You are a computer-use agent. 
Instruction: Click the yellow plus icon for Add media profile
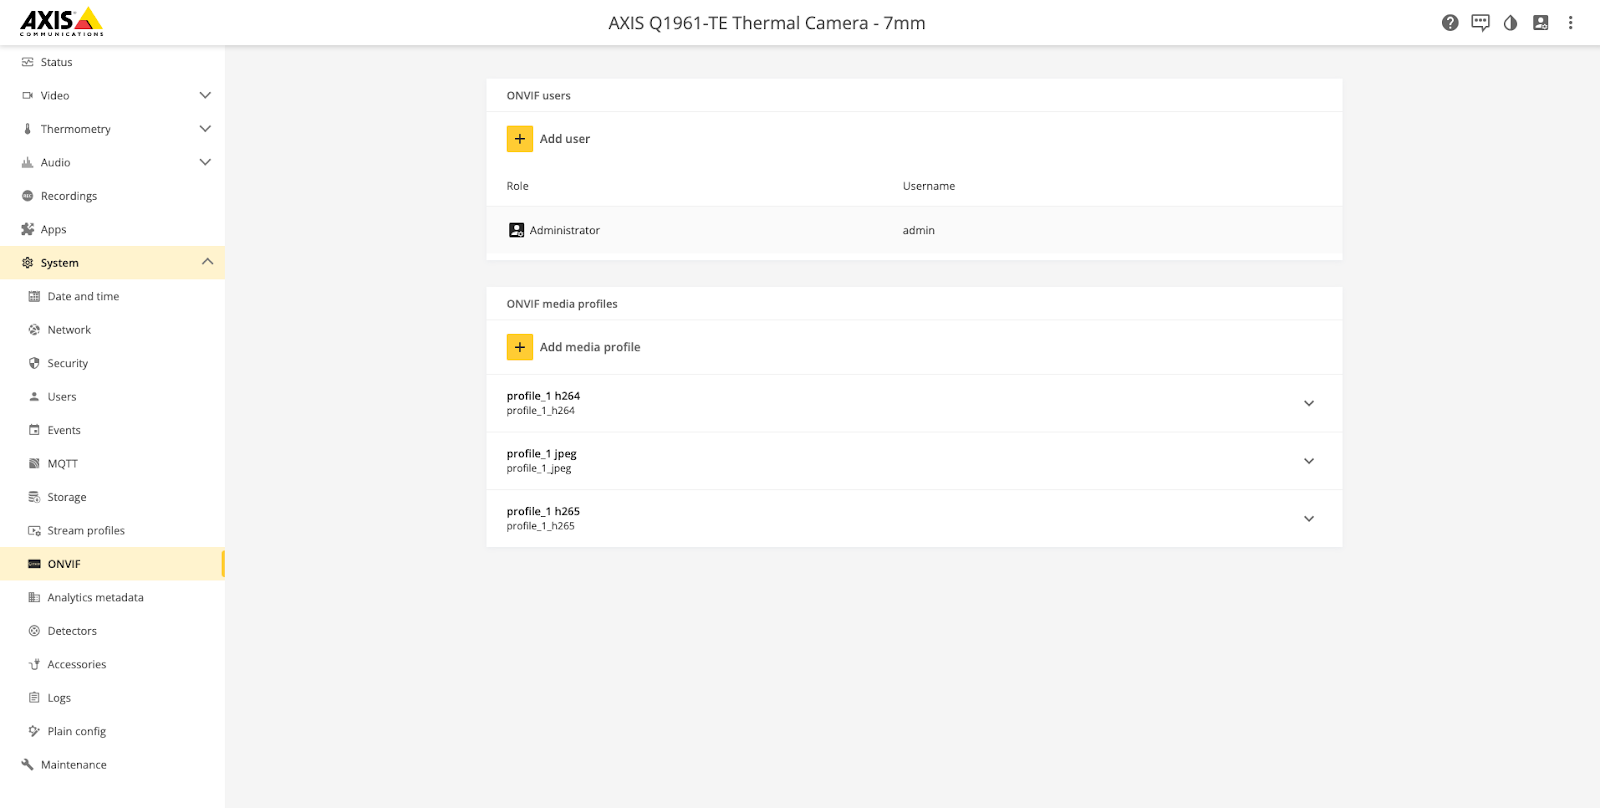tap(520, 347)
